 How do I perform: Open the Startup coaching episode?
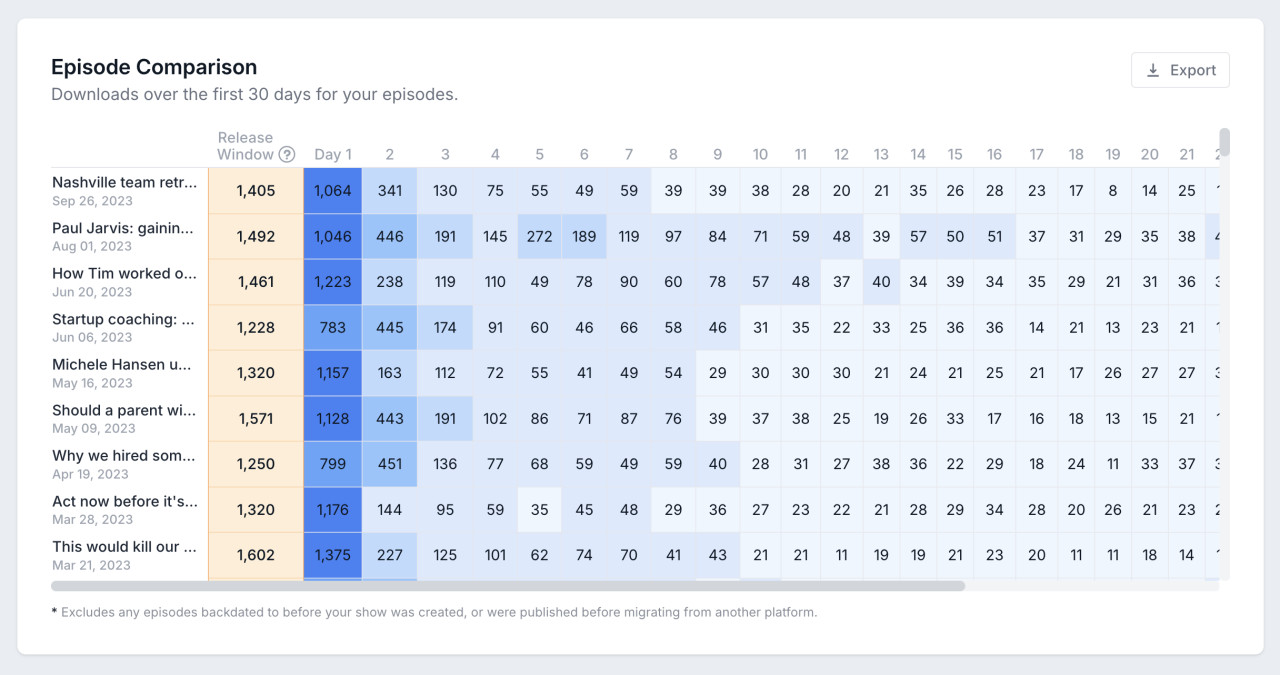(x=124, y=319)
